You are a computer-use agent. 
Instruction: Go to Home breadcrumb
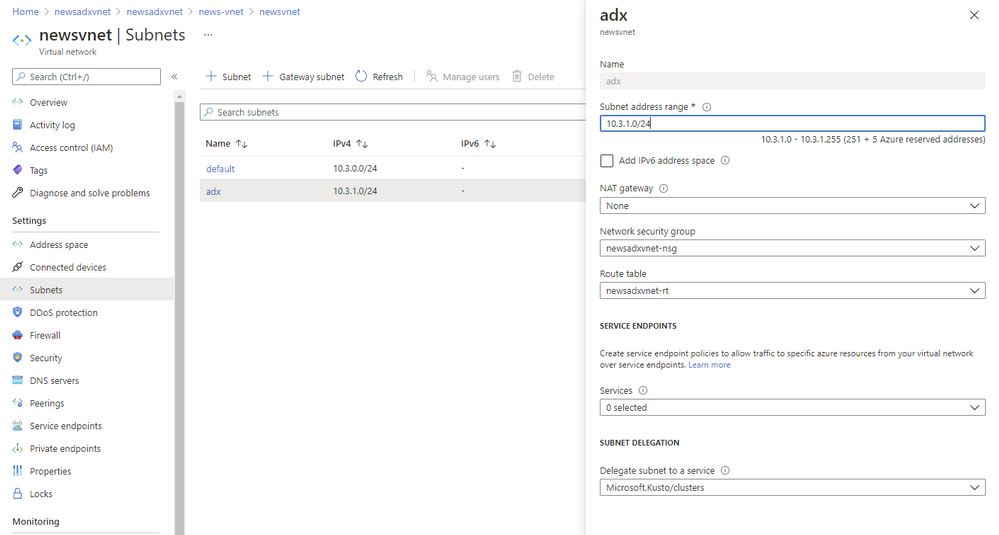click(25, 11)
